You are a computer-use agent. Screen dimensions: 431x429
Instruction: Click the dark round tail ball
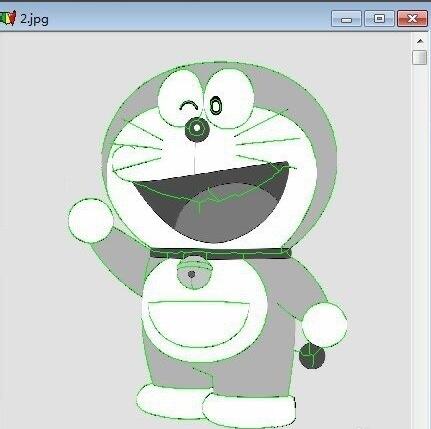(x=312, y=356)
